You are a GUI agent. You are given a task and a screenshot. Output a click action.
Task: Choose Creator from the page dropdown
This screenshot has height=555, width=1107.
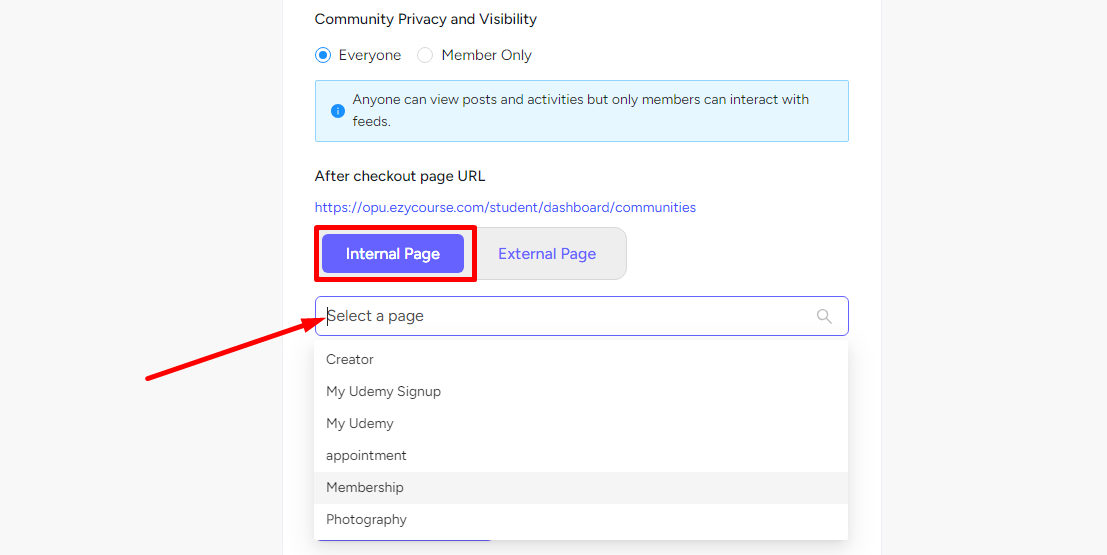(x=581, y=359)
